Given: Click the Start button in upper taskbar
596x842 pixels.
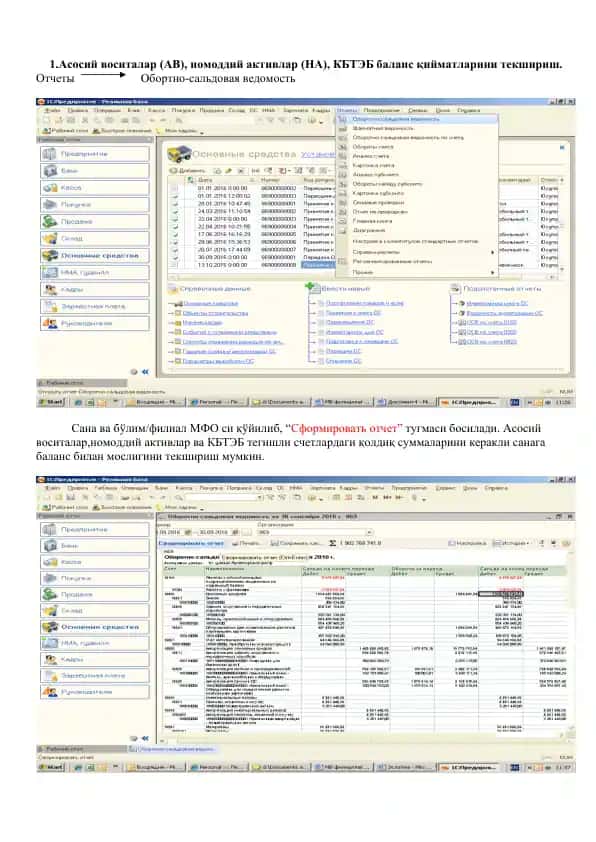Looking at the screenshot, I should click(x=52, y=402).
